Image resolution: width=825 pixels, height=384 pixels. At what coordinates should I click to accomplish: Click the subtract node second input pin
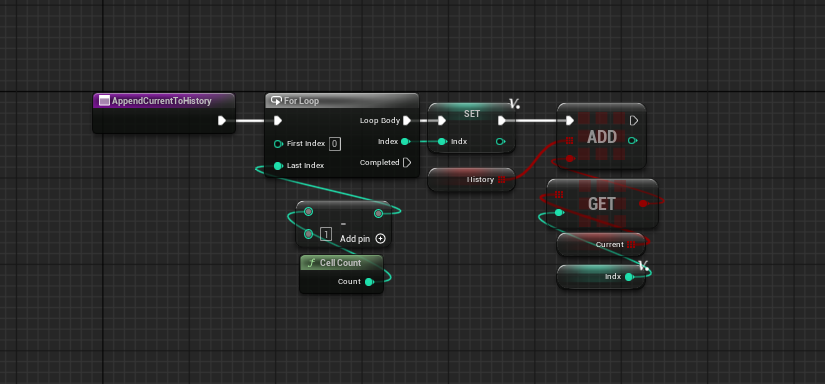[x=308, y=234]
